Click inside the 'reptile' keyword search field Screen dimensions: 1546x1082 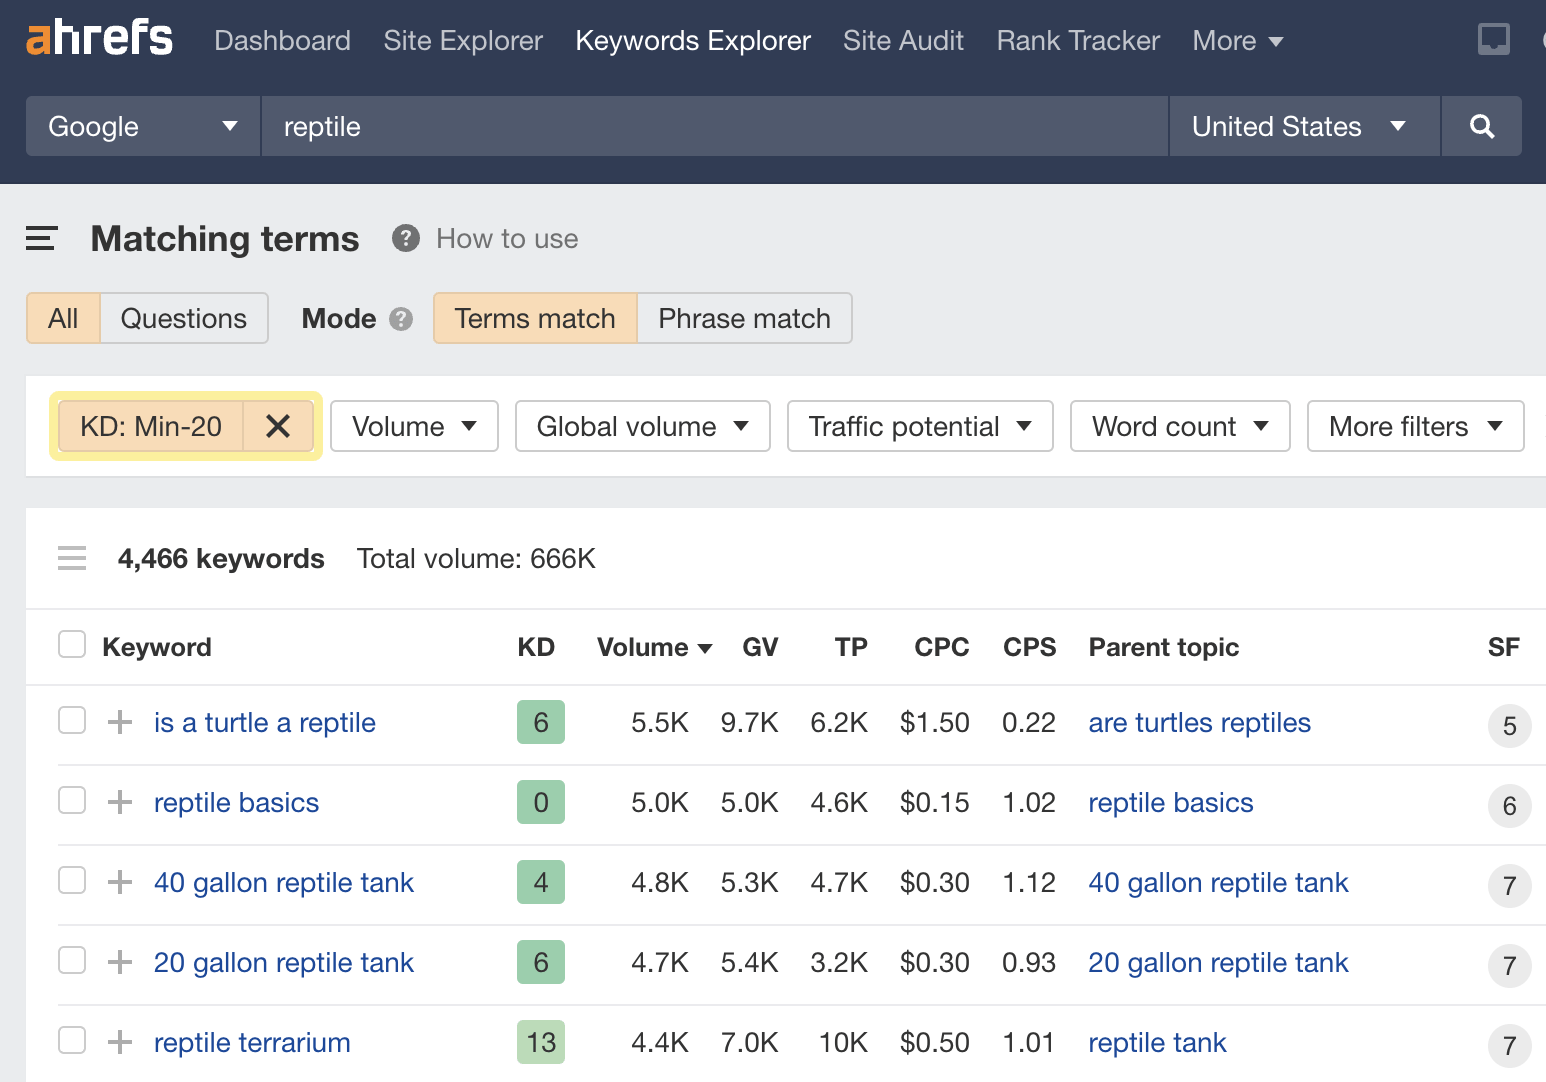[700, 126]
